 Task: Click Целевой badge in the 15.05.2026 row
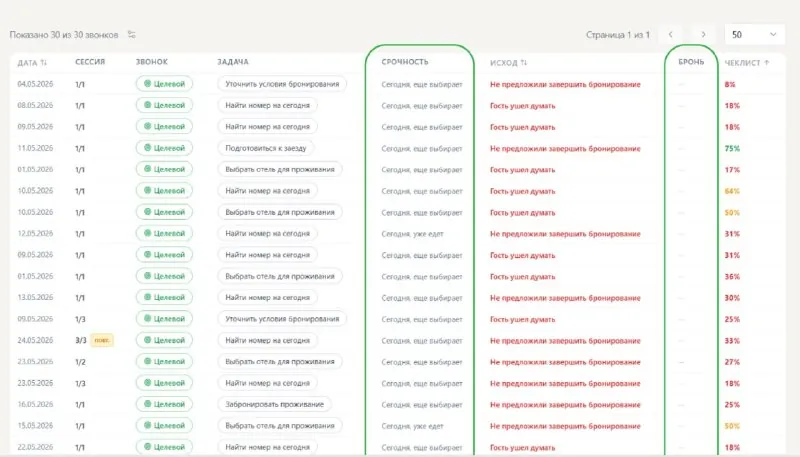coord(164,425)
